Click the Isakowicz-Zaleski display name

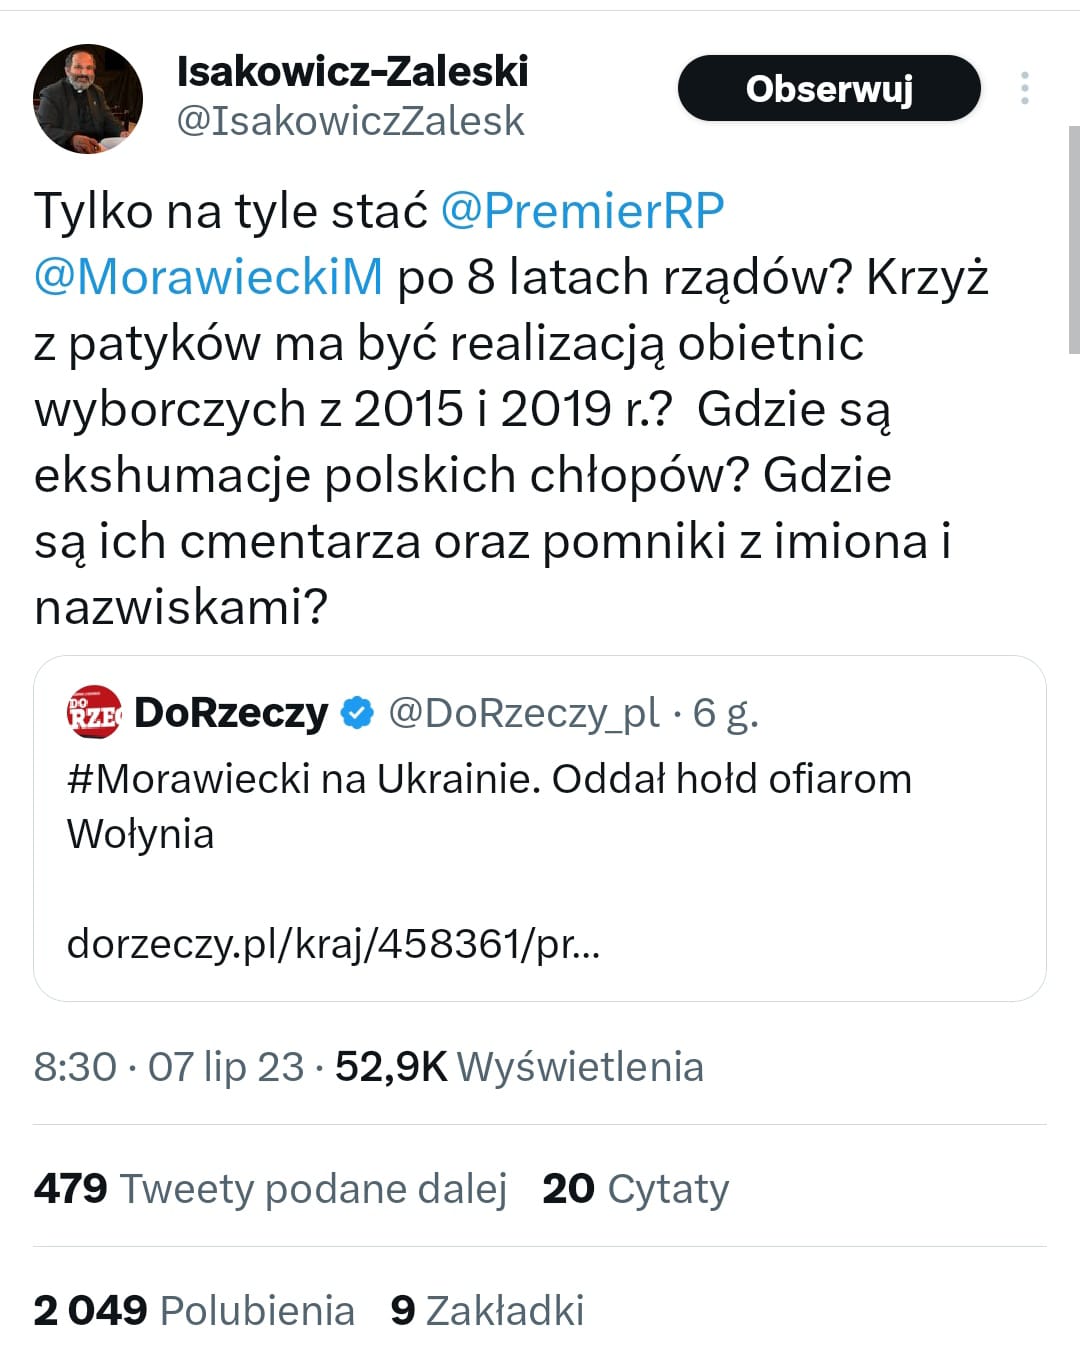pos(352,71)
